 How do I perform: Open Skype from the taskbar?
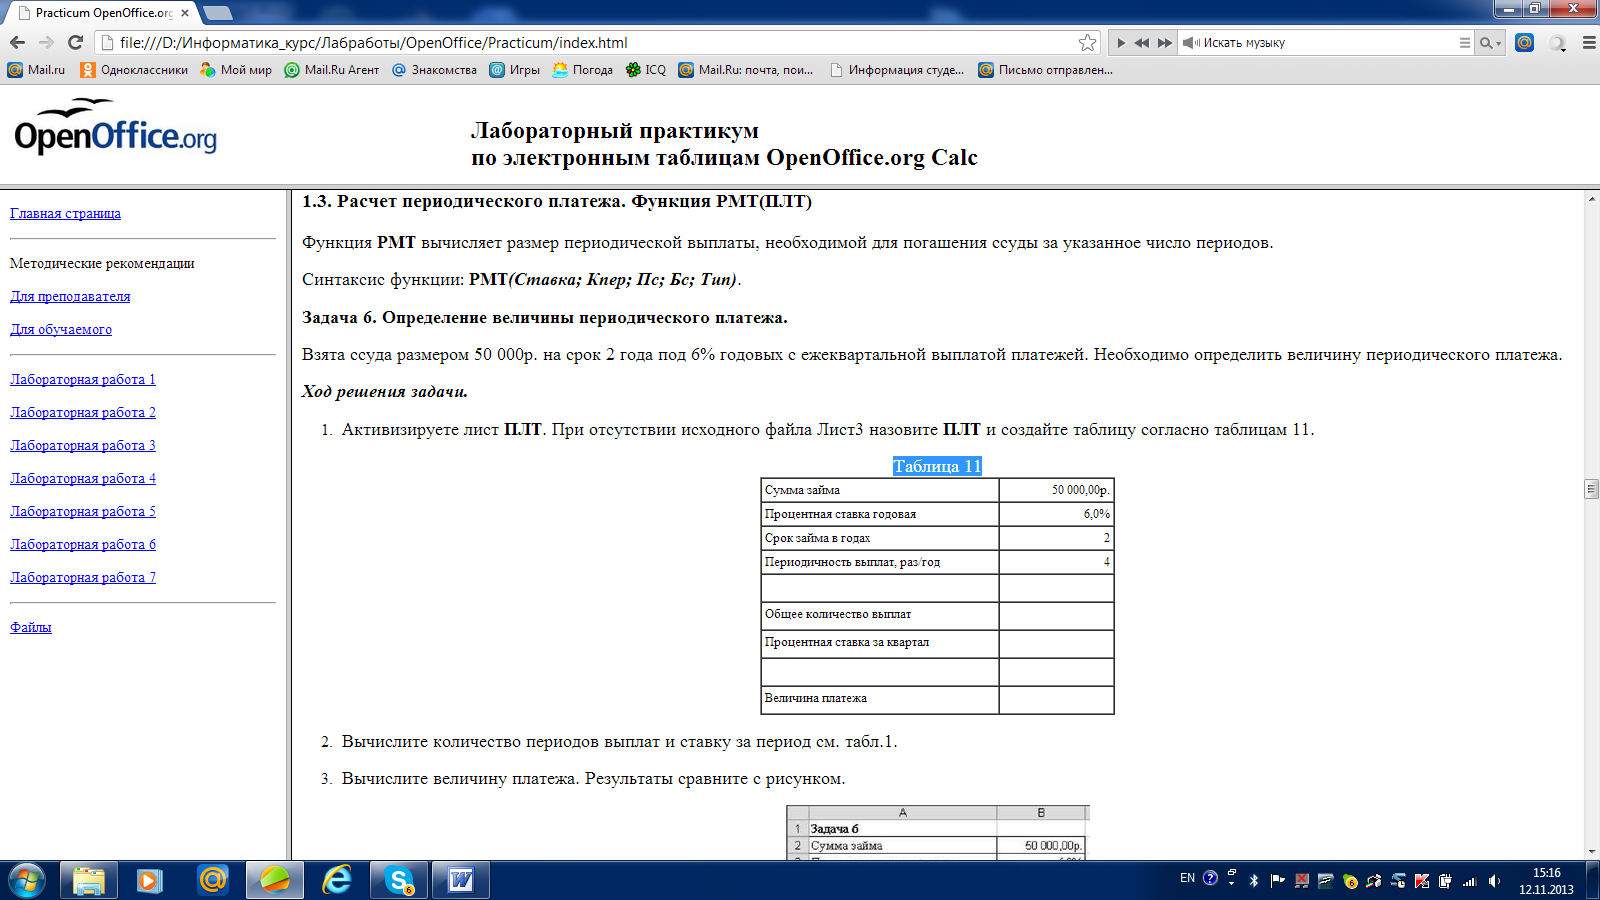[x=399, y=880]
